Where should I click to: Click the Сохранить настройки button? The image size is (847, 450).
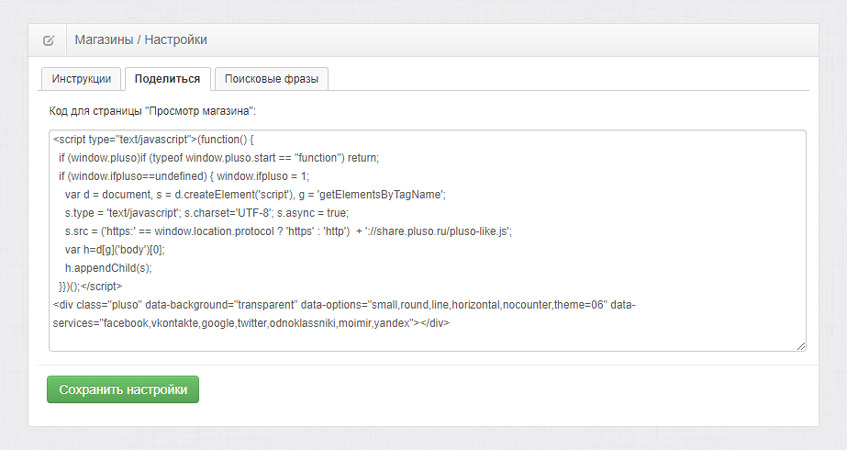click(x=123, y=389)
